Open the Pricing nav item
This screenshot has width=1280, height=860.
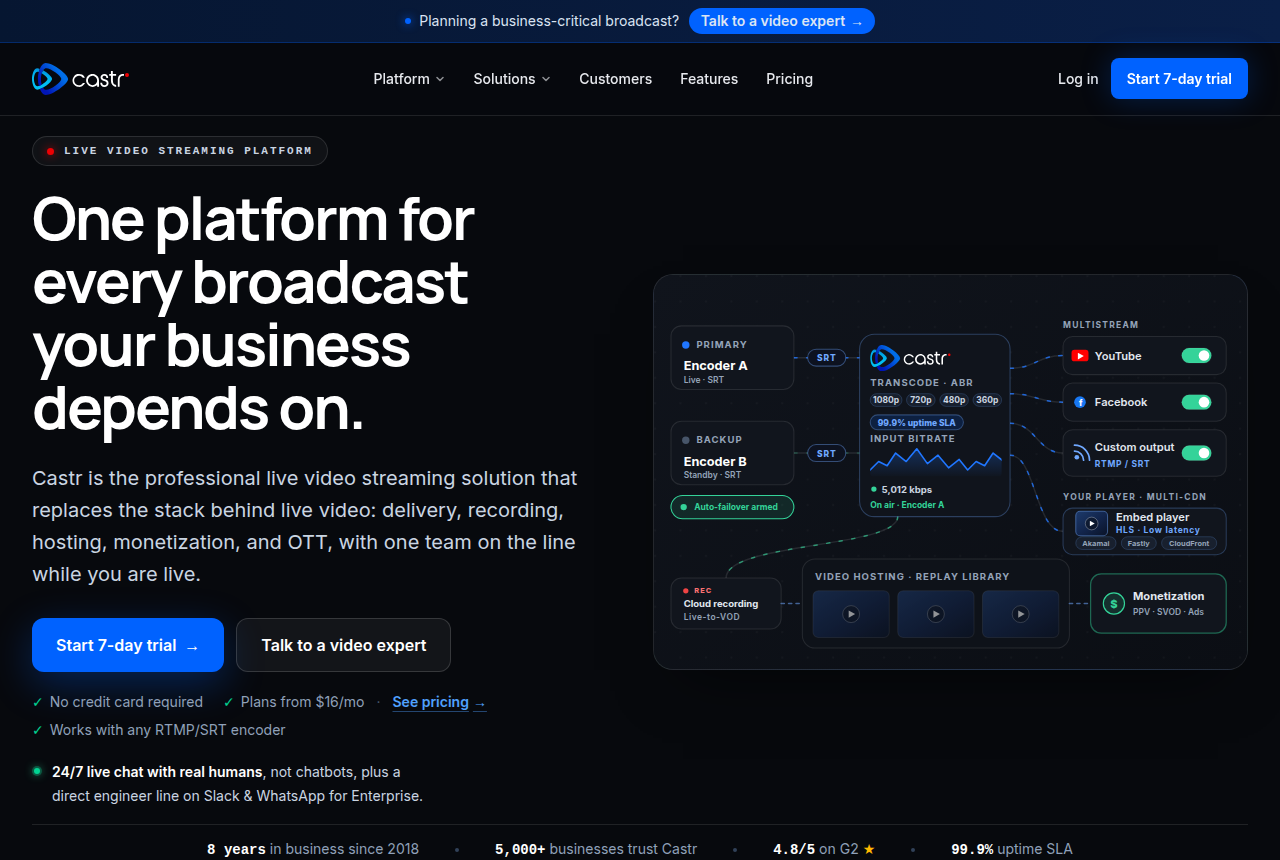(789, 79)
